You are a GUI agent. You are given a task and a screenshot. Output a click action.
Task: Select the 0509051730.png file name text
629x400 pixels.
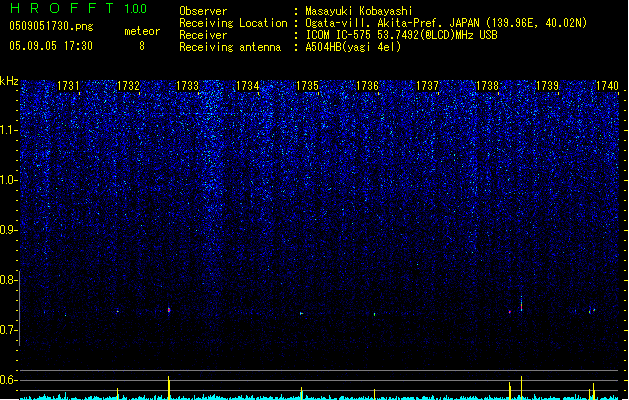point(51,26)
